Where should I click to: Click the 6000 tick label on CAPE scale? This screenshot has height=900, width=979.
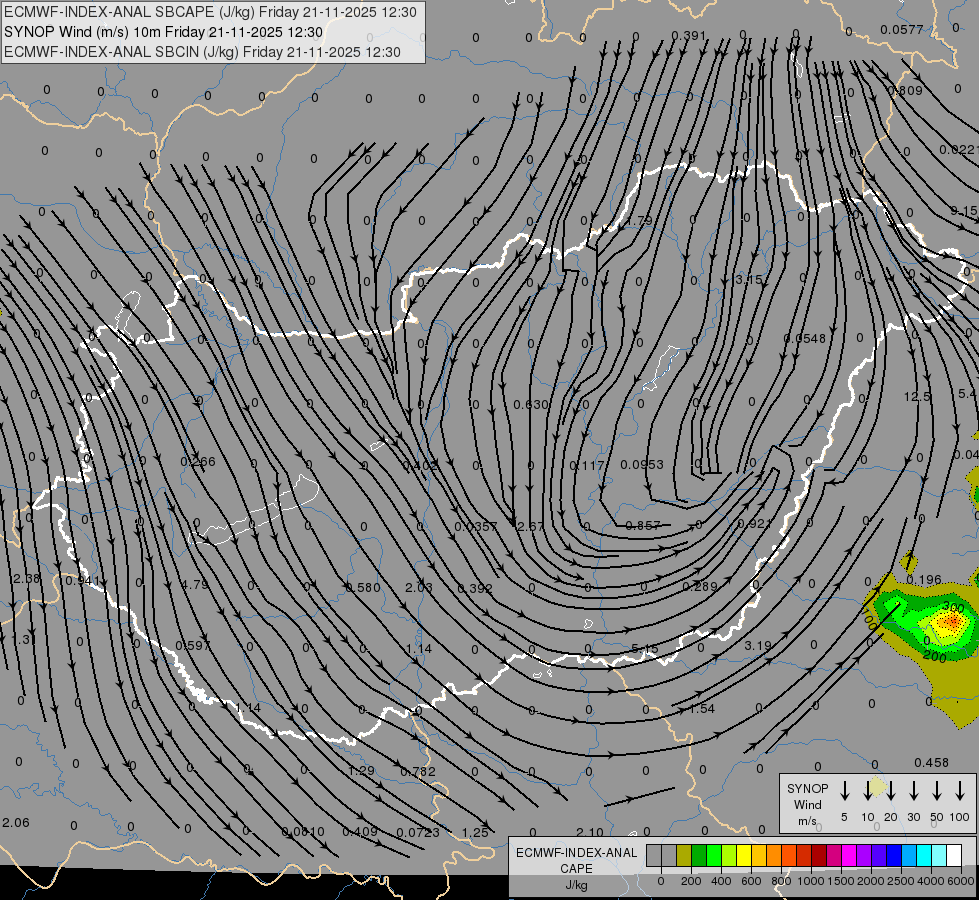[960, 881]
